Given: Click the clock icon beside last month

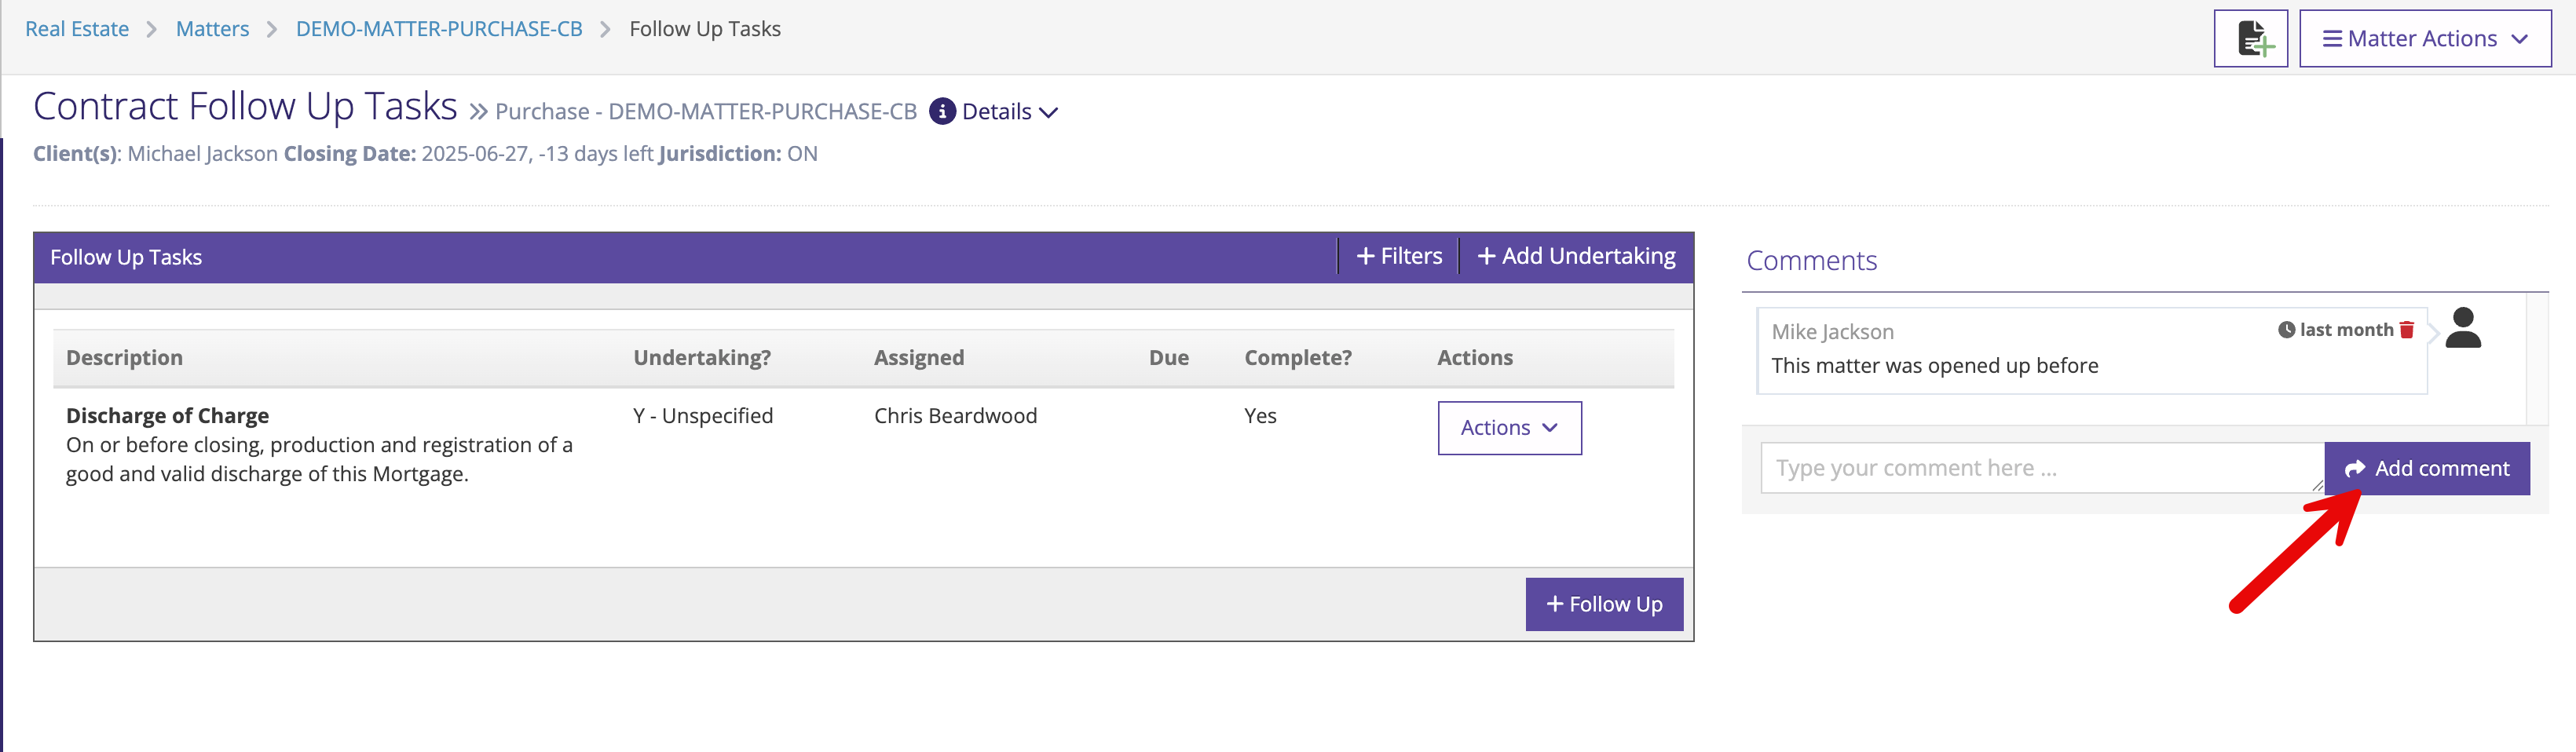Looking at the screenshot, I should tap(2285, 330).
